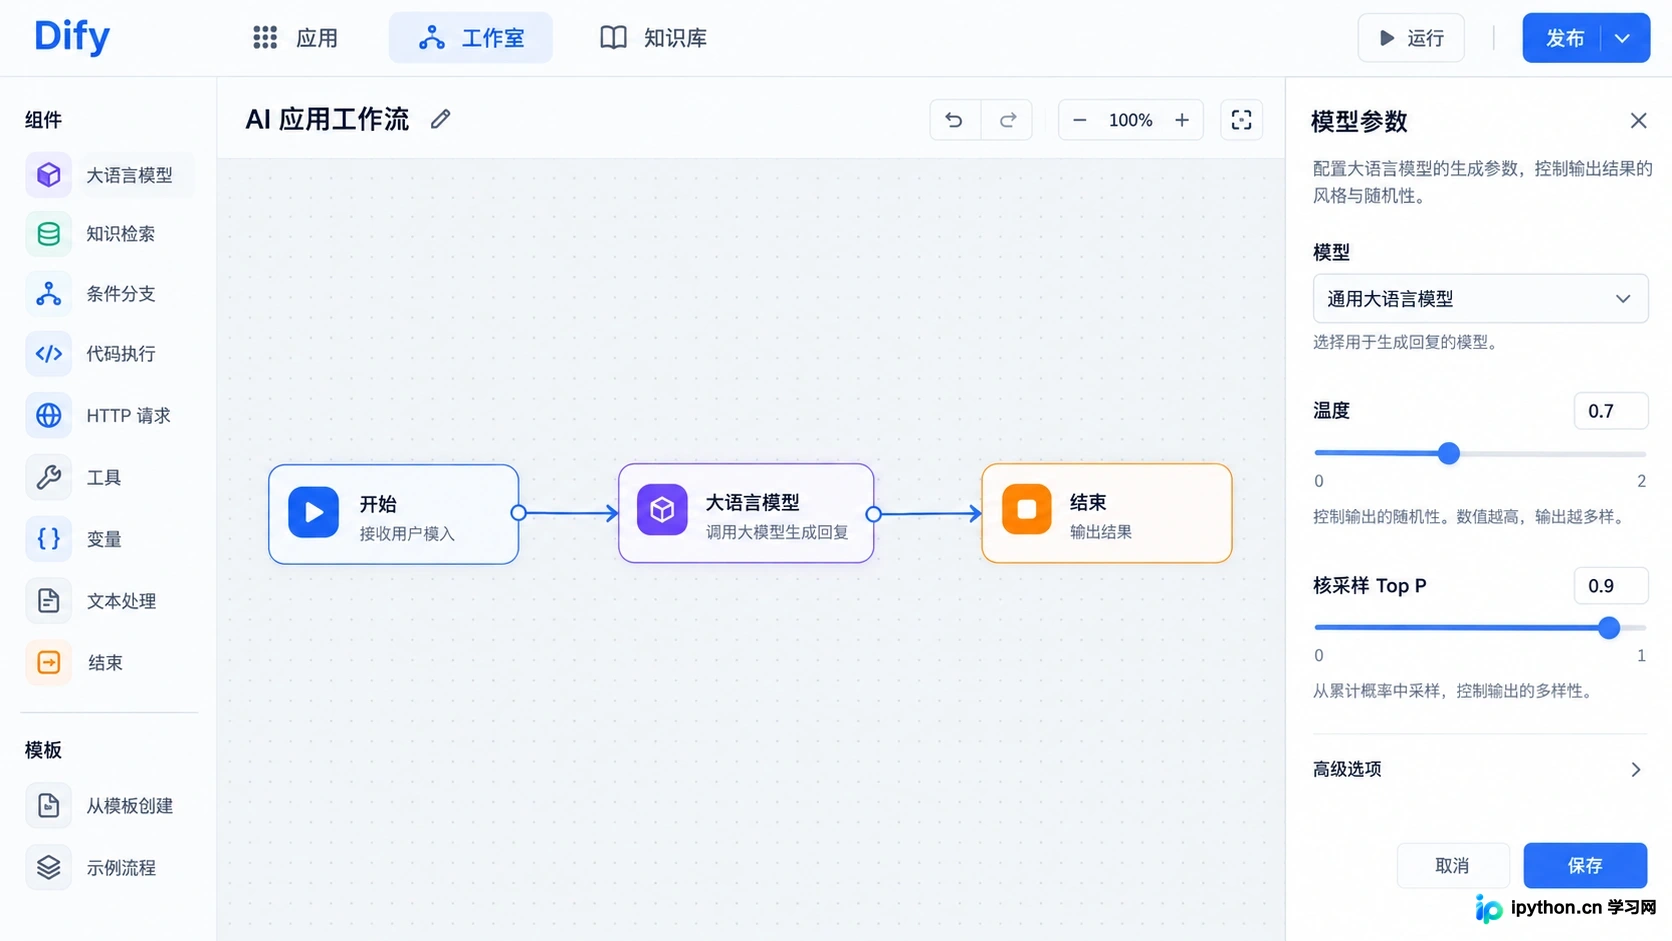Click the 开始 node output connector
The image size is (1672, 941).
[x=518, y=513]
